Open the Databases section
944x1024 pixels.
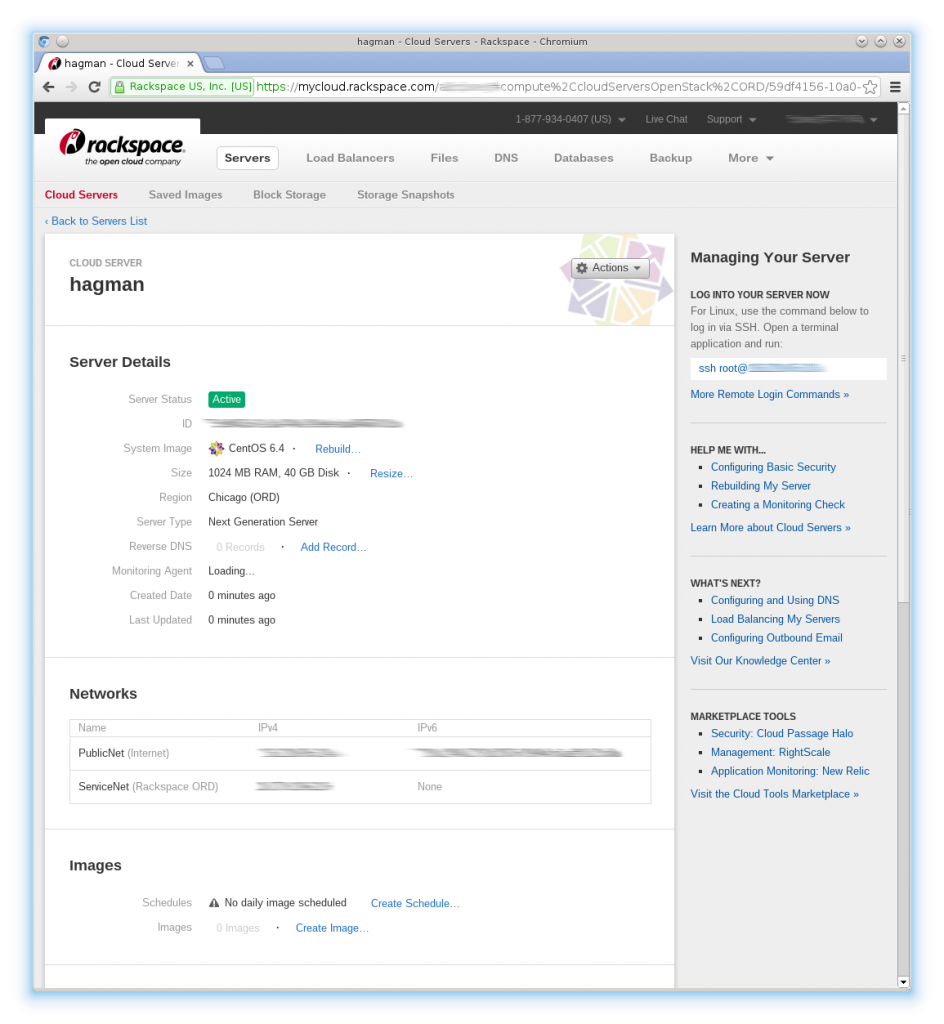tap(584, 158)
